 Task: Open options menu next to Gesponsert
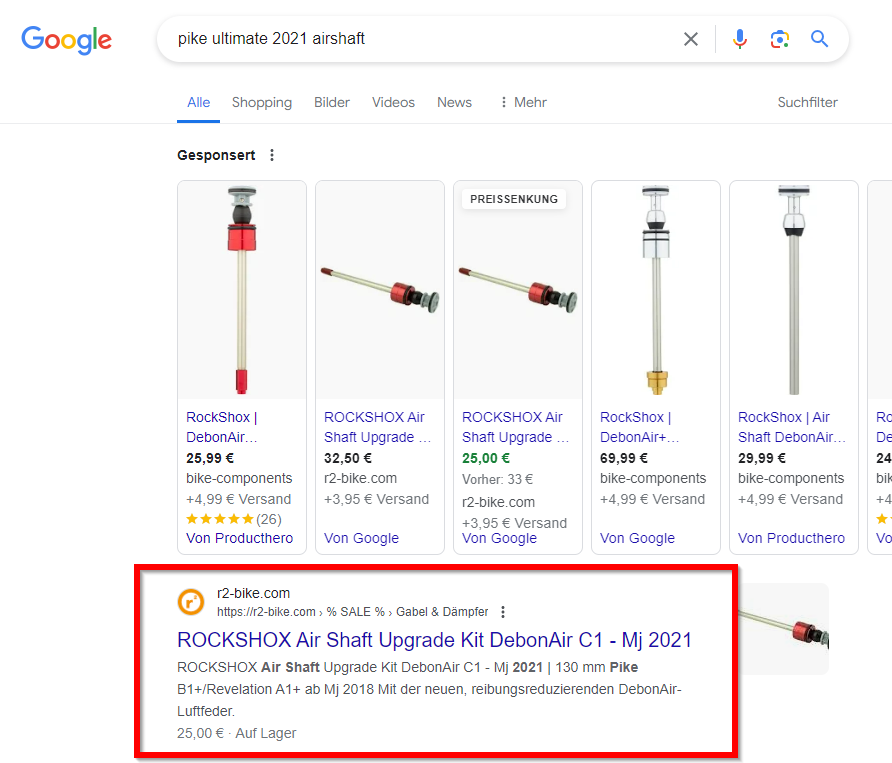point(272,155)
